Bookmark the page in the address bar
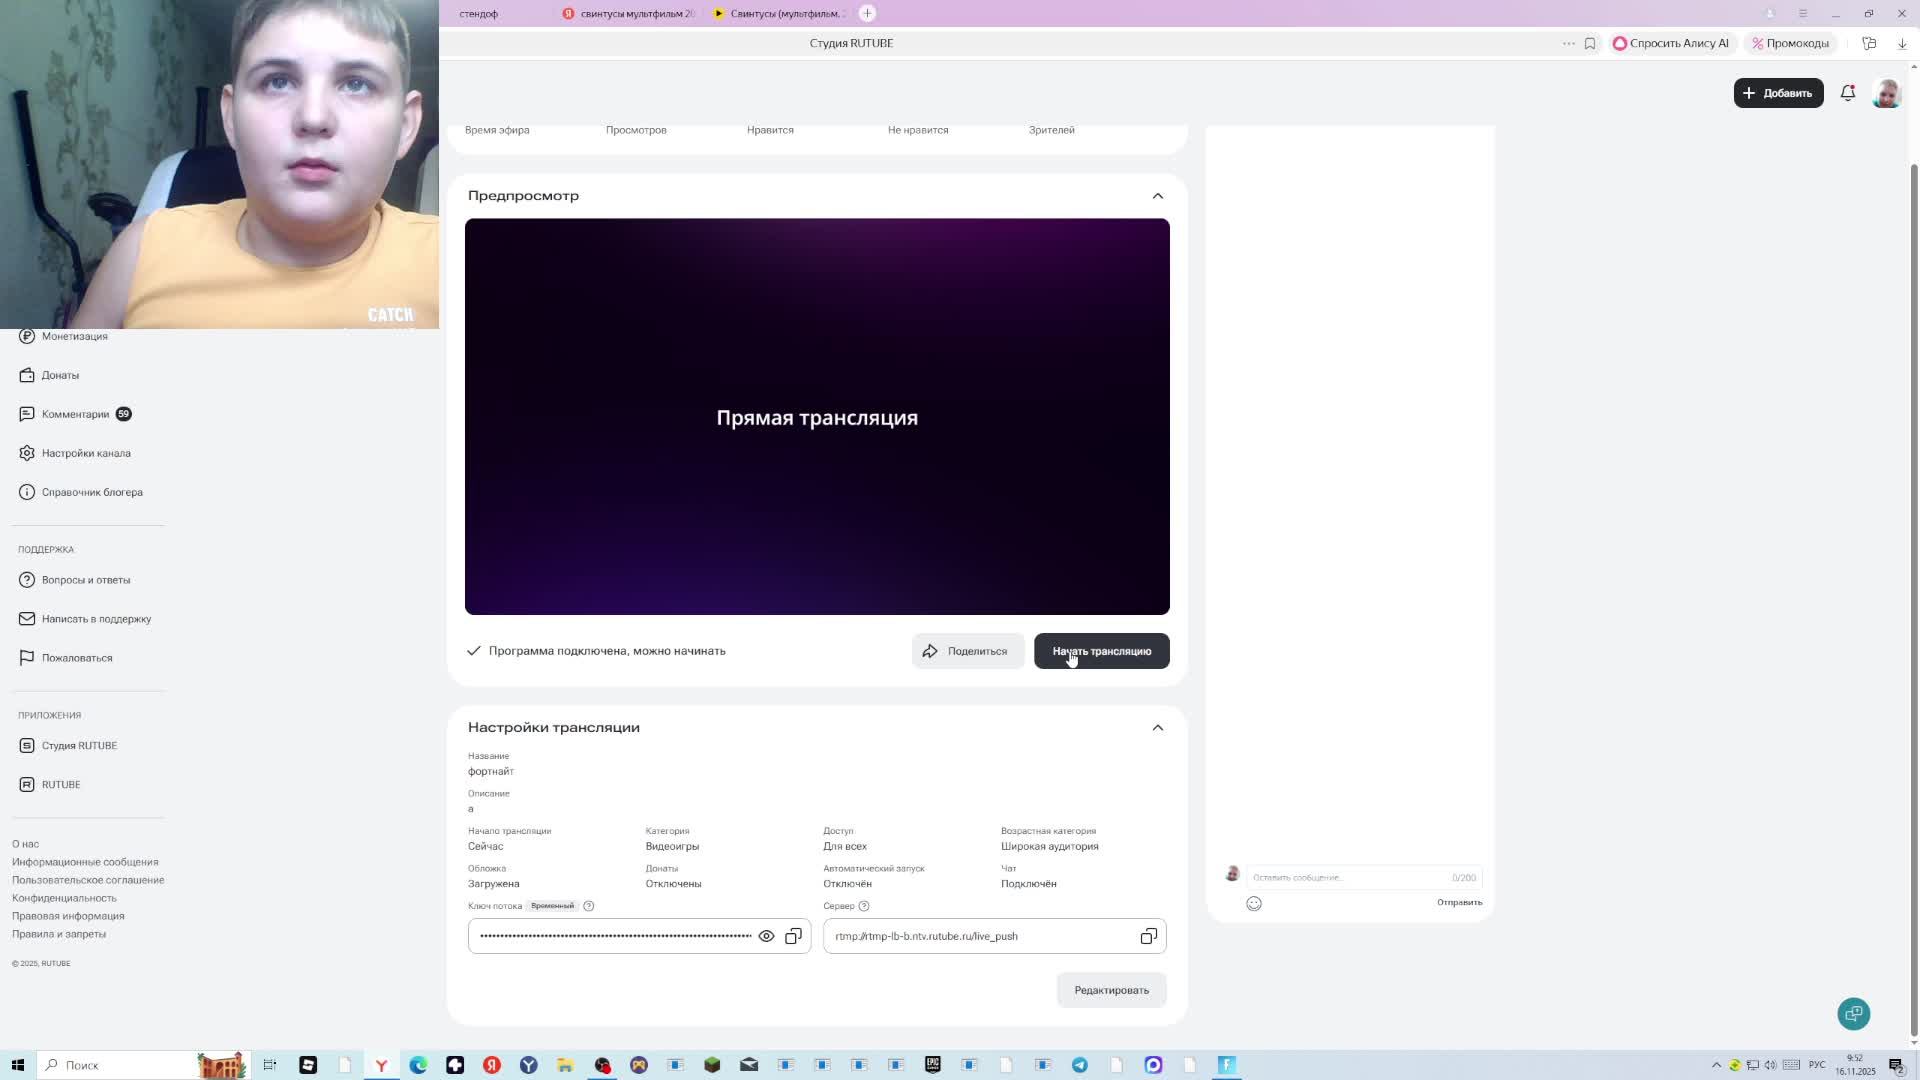The width and height of the screenshot is (1920, 1080). pyautogui.click(x=1590, y=43)
